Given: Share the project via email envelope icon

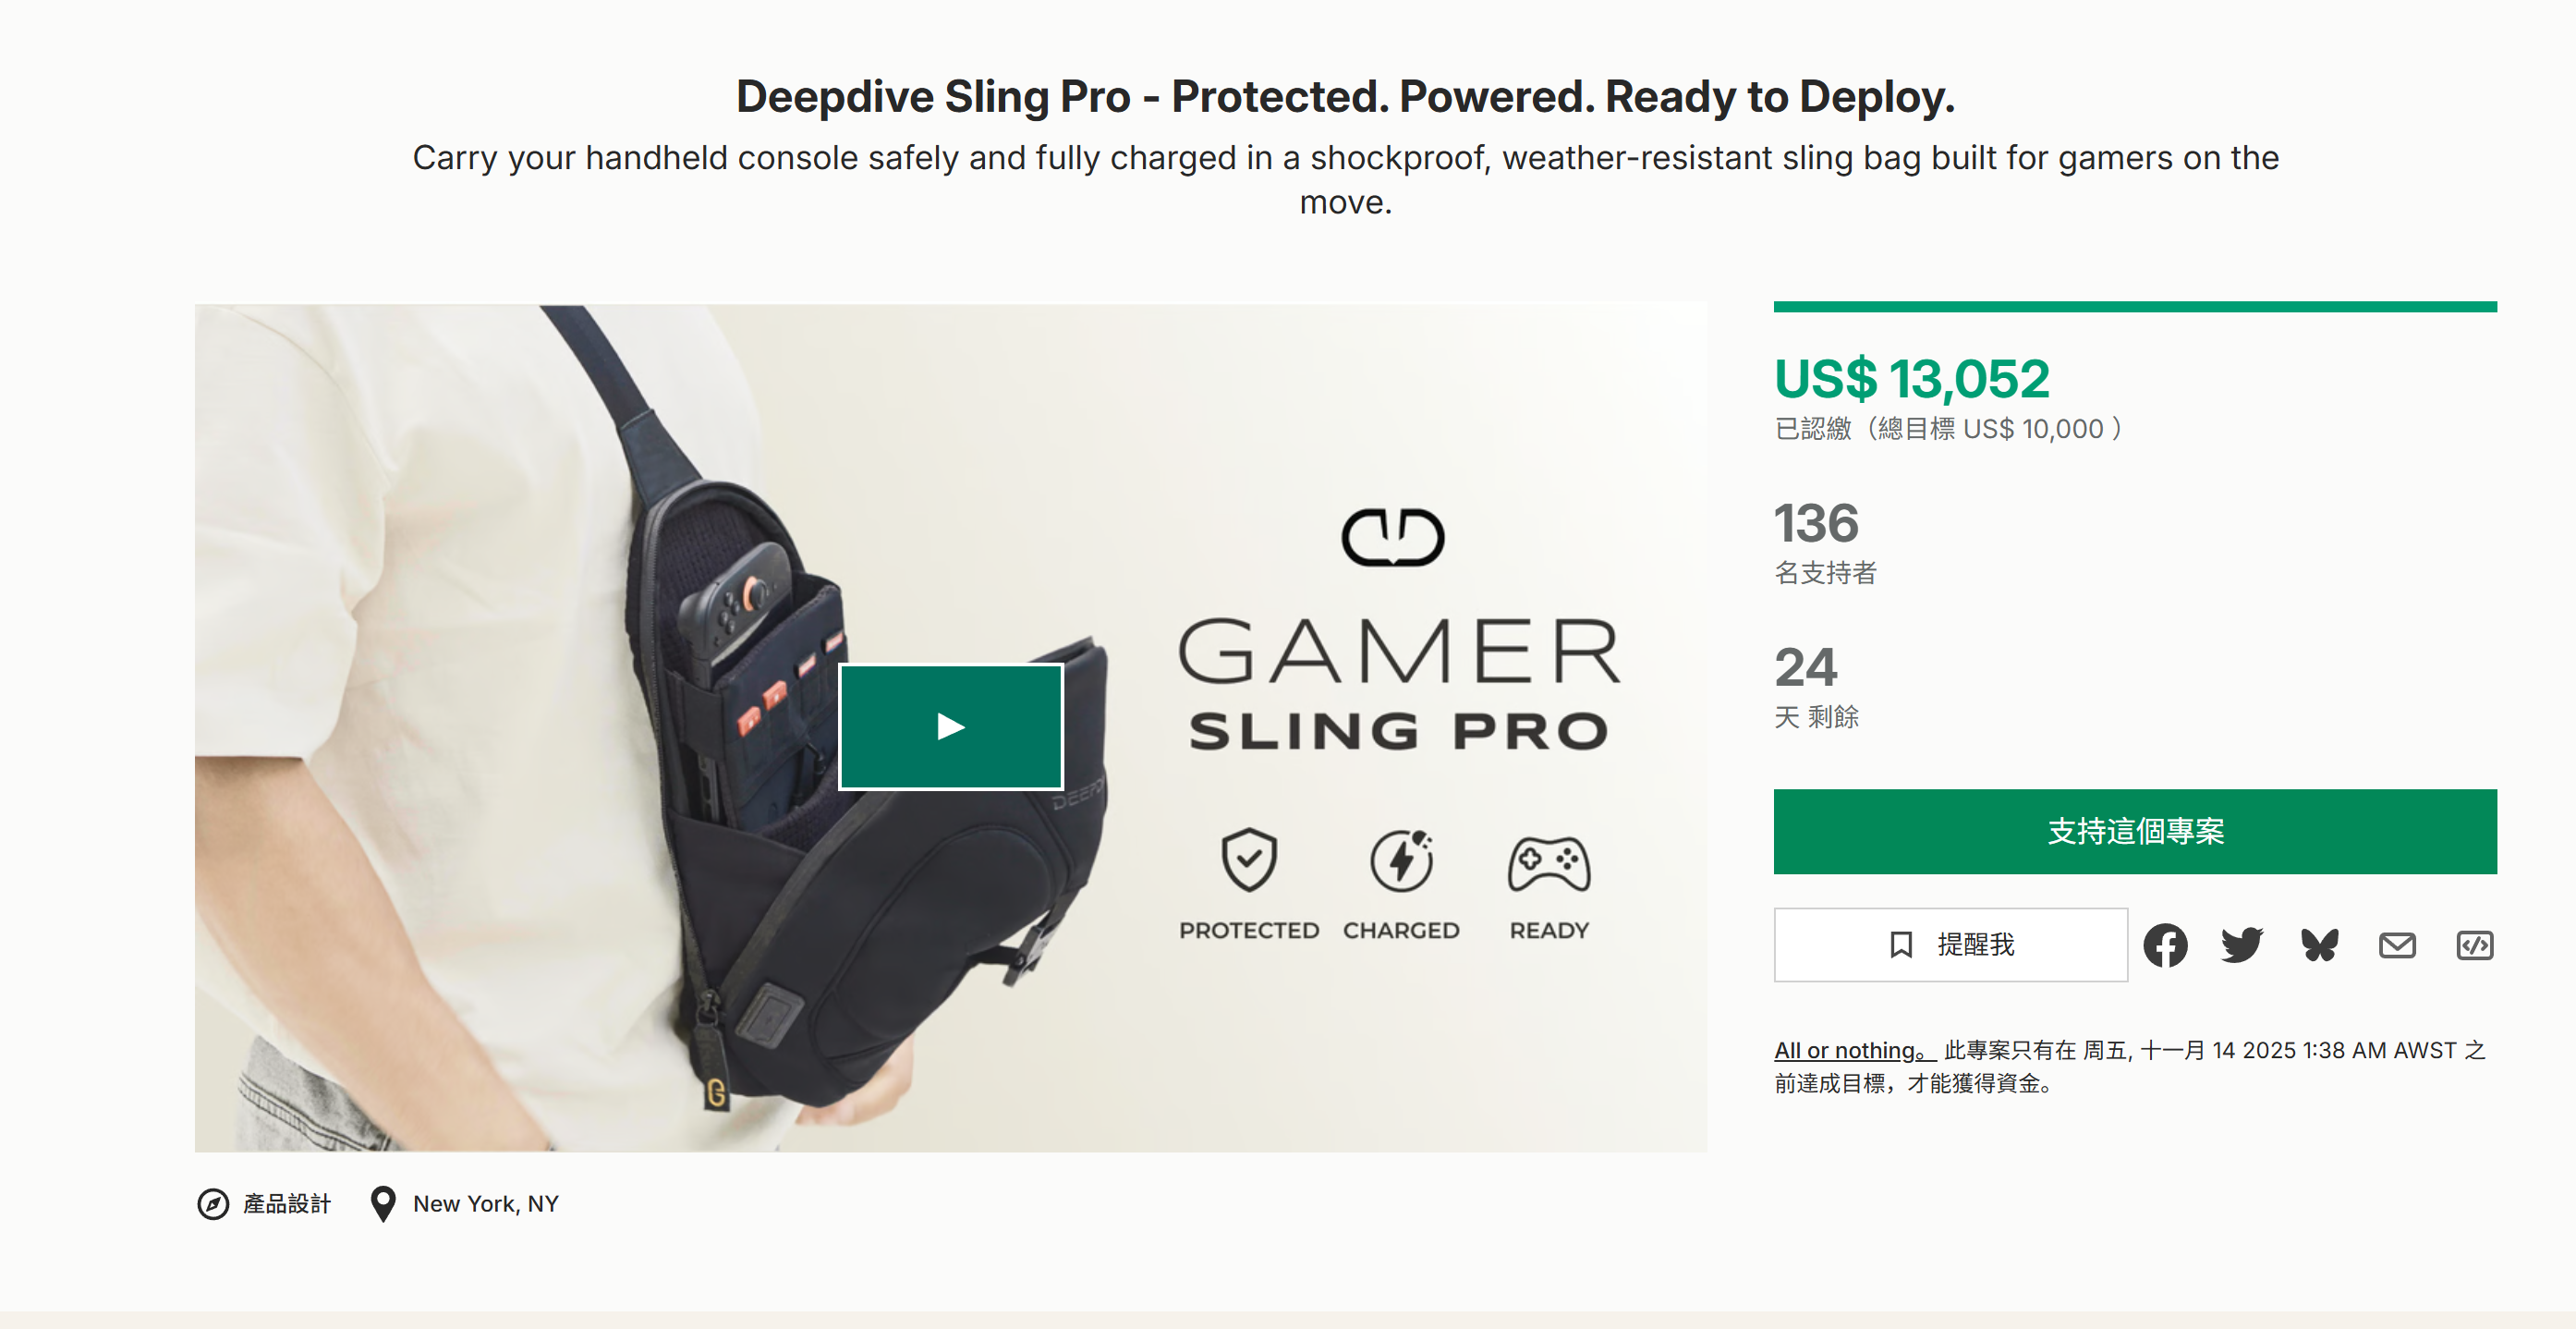Looking at the screenshot, I should [x=2397, y=945].
